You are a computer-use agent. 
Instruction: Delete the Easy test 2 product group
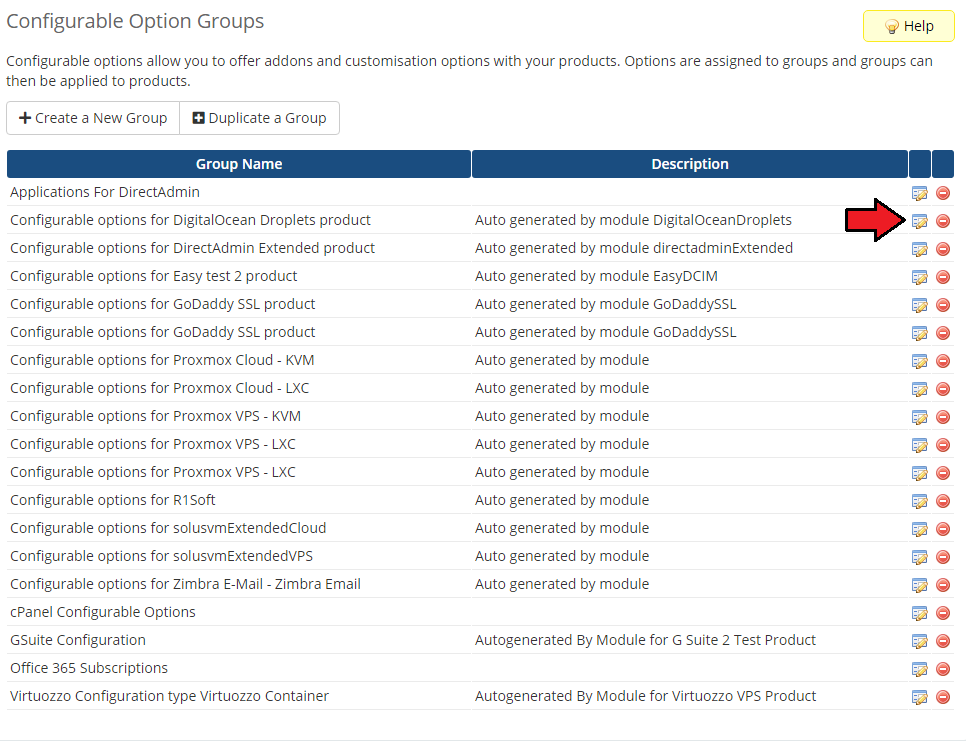tap(943, 277)
